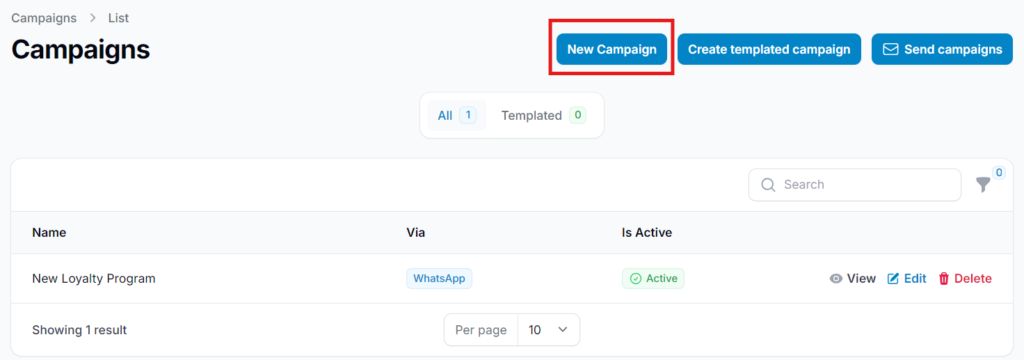1024x360 pixels.
Task: Focus the Search input field
Action: [855, 185]
